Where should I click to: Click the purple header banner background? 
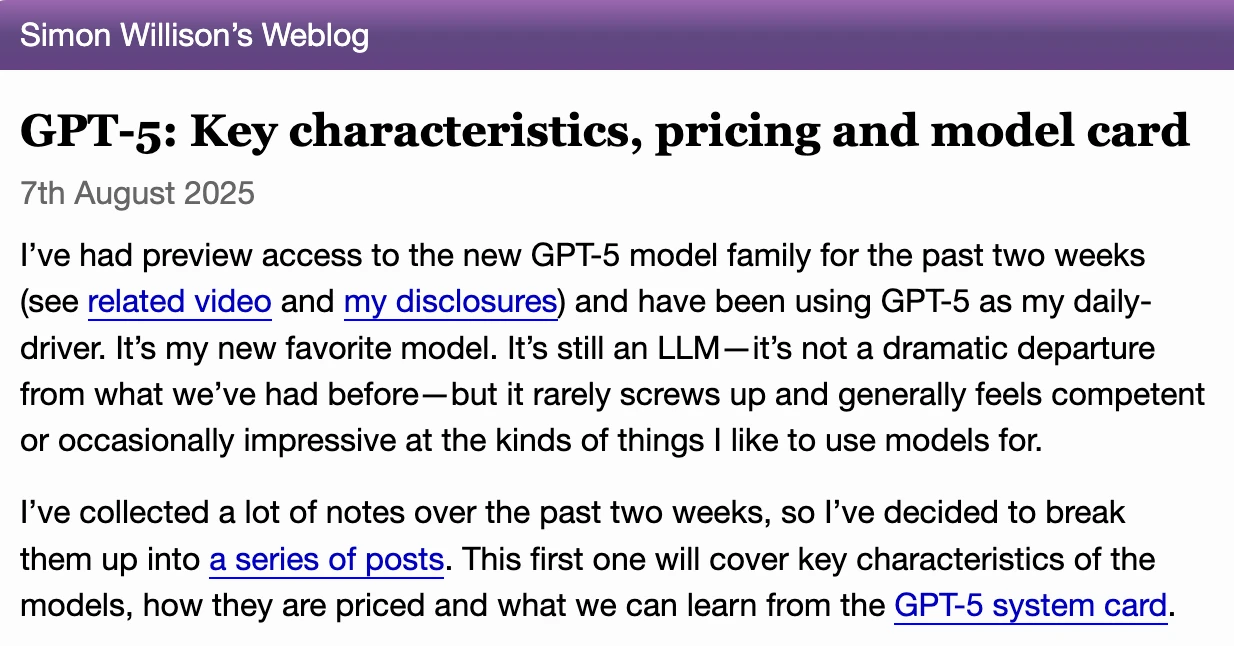[800, 36]
